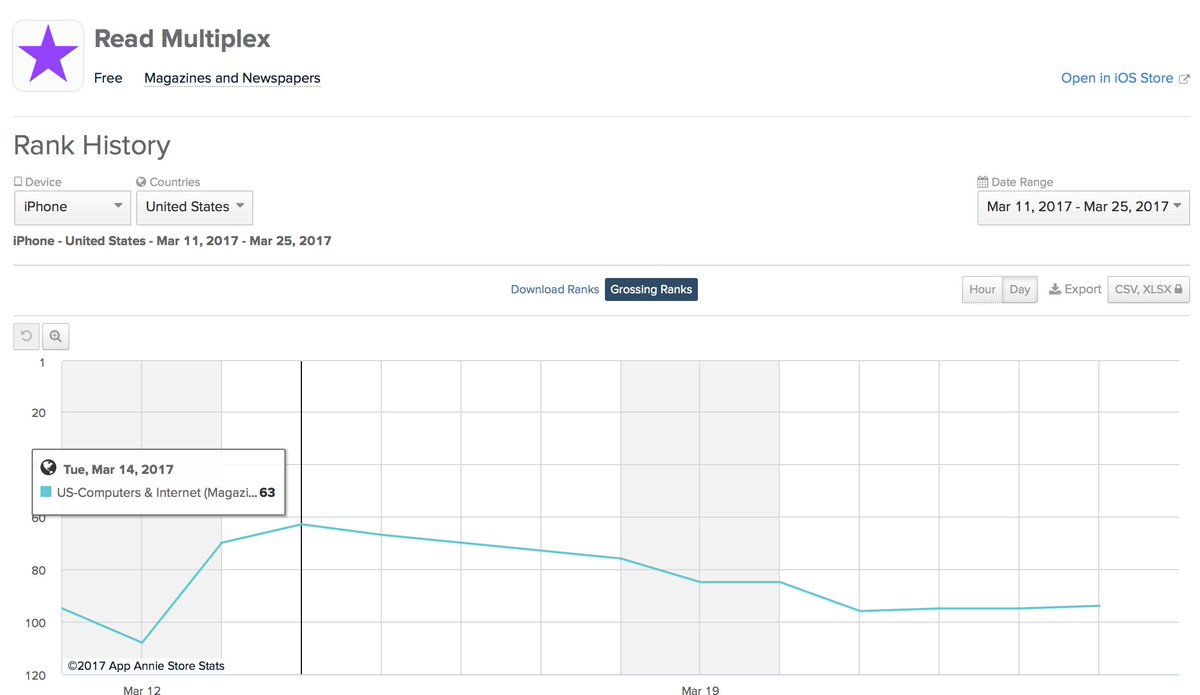Image resolution: width=1200 pixels, height=695 pixels.
Task: Select the Grossing Ranks tab
Action: (x=651, y=289)
